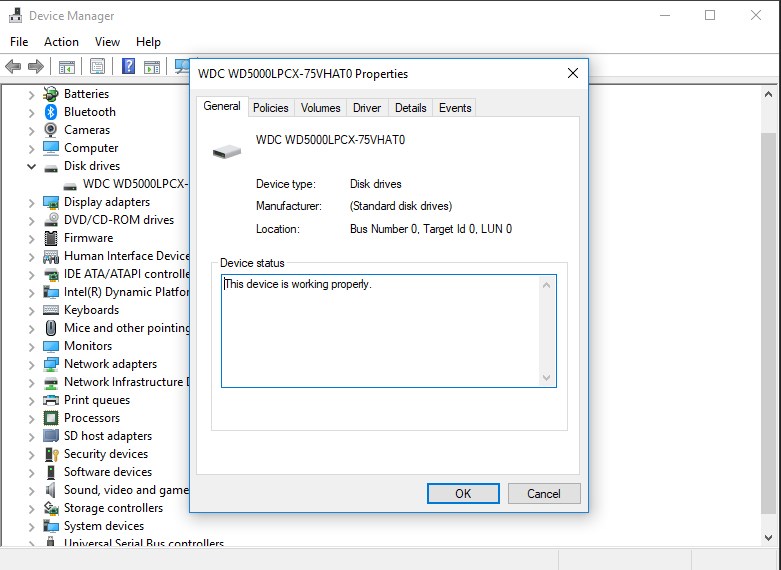781x570 pixels.
Task: Click the Display adapters icon
Action: pyautogui.click(x=51, y=202)
